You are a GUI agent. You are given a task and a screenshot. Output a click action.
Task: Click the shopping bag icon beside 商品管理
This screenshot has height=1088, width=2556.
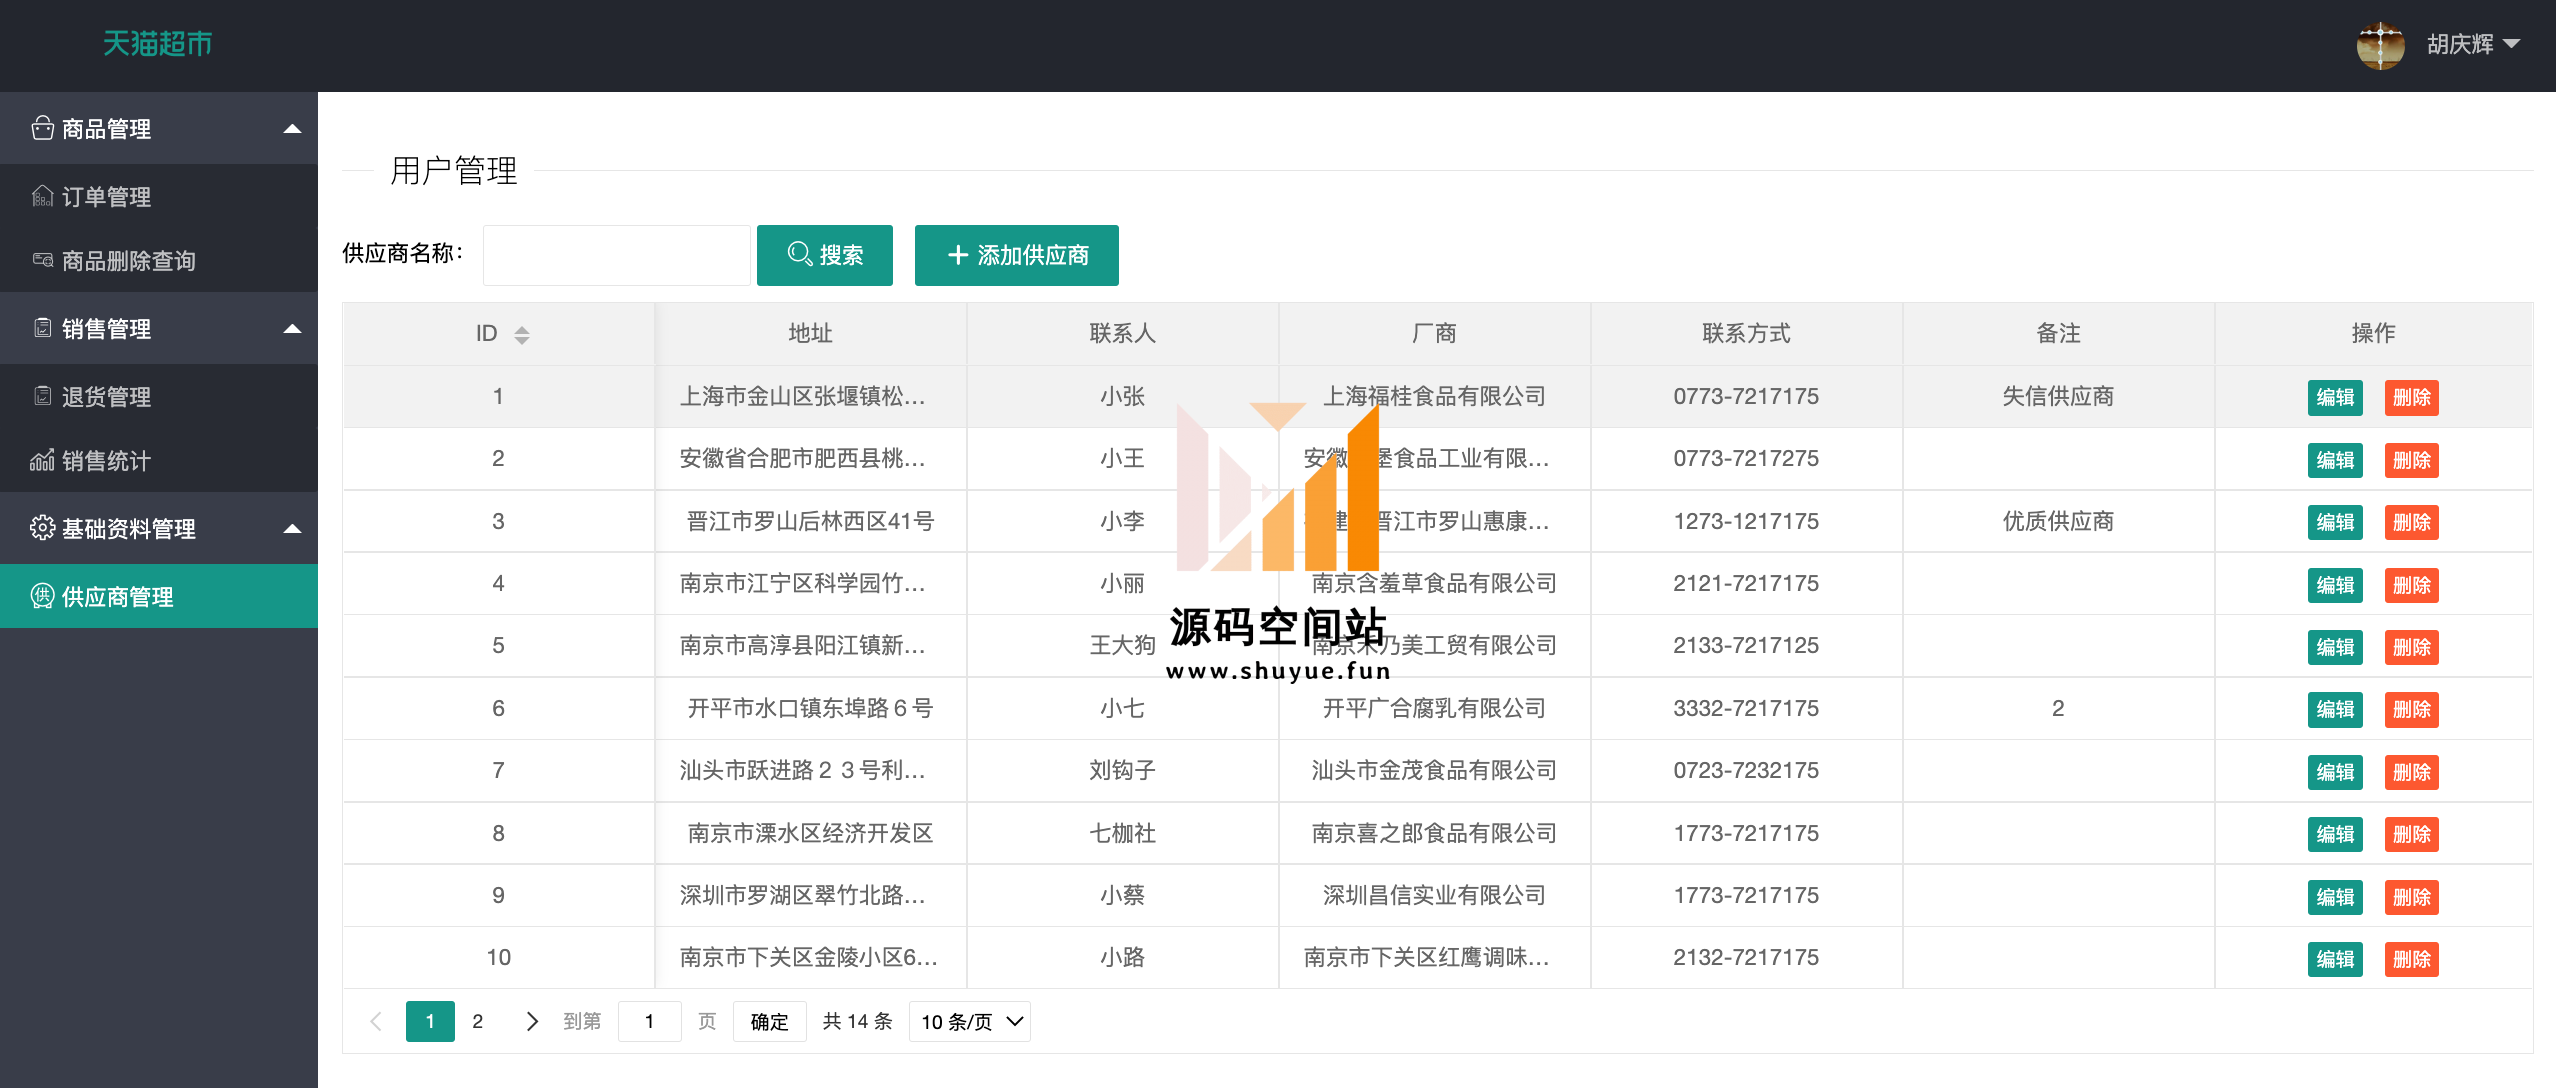click(x=42, y=128)
